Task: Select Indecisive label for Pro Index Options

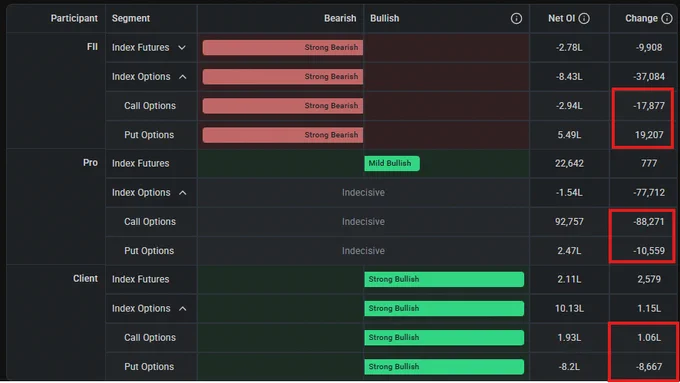Action: pyautogui.click(x=363, y=193)
